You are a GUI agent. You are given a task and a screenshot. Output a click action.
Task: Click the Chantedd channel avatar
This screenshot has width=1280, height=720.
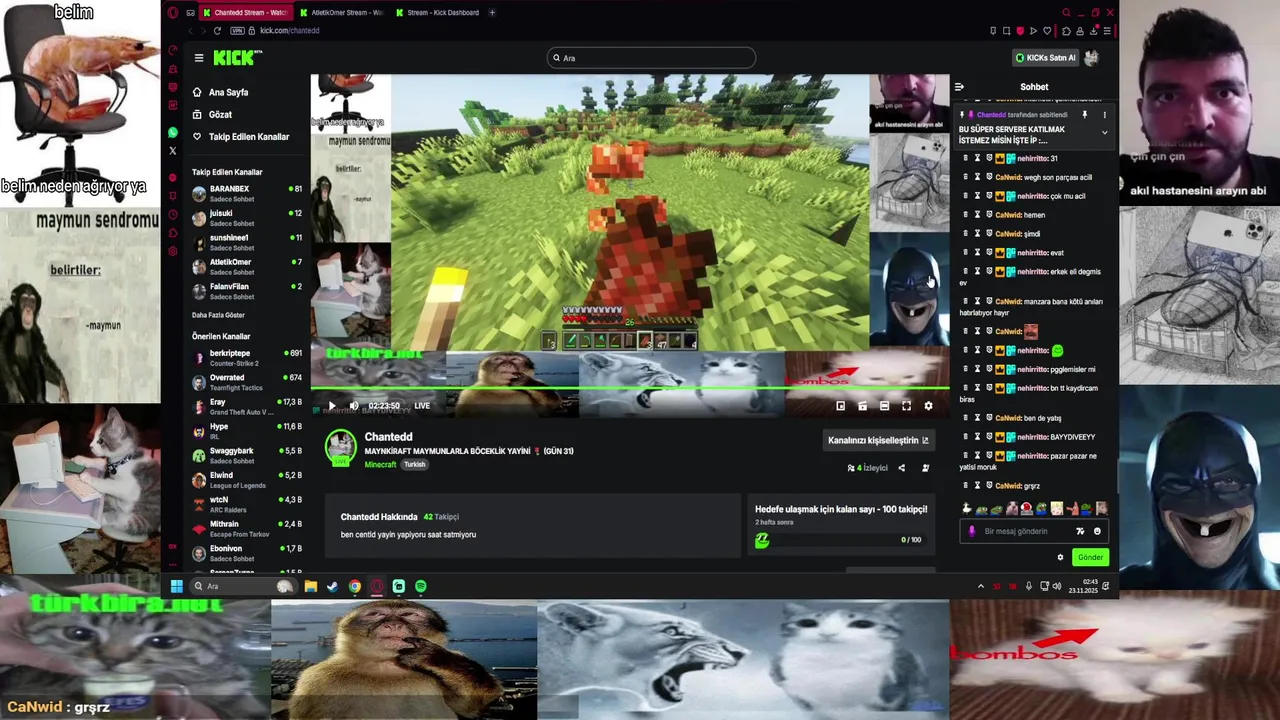tap(341, 447)
